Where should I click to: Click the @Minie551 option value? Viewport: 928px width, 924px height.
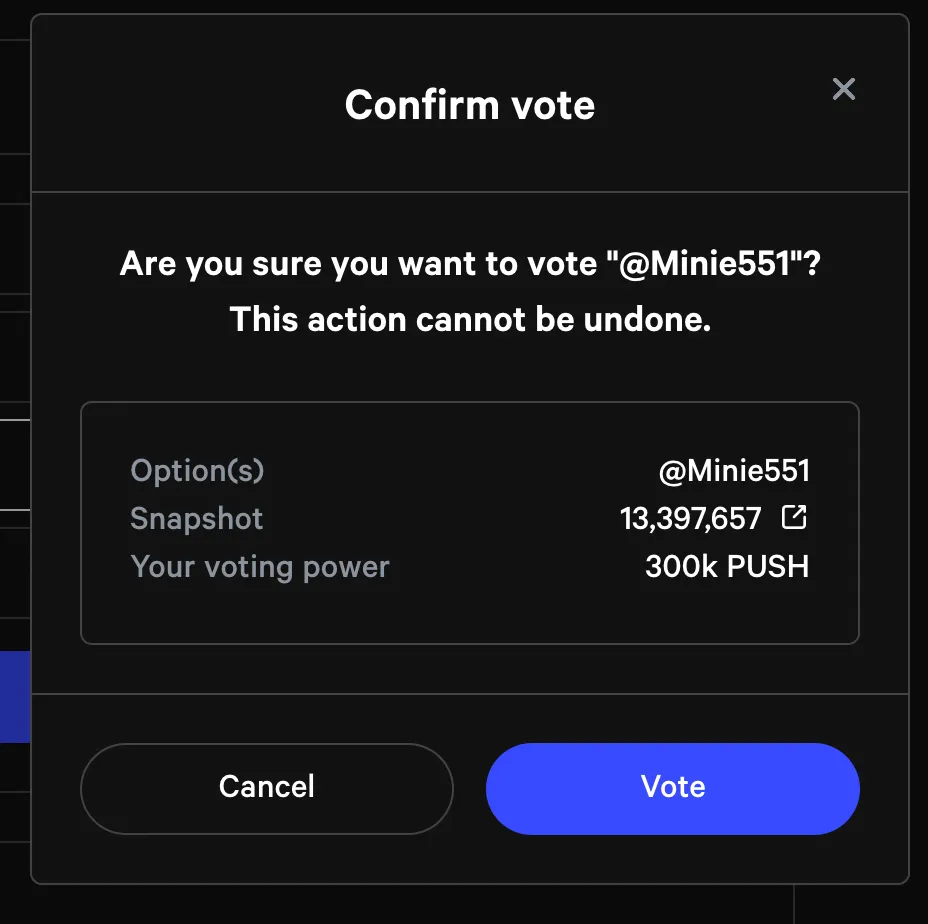735,470
